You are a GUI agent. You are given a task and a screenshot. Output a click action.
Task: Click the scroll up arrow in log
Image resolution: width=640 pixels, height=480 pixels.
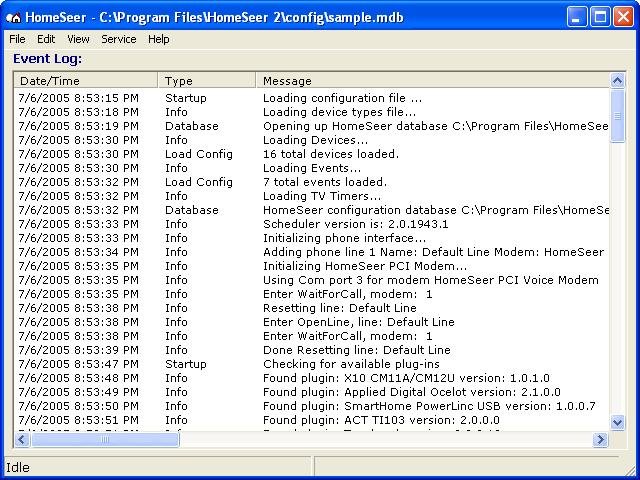[x=618, y=80]
